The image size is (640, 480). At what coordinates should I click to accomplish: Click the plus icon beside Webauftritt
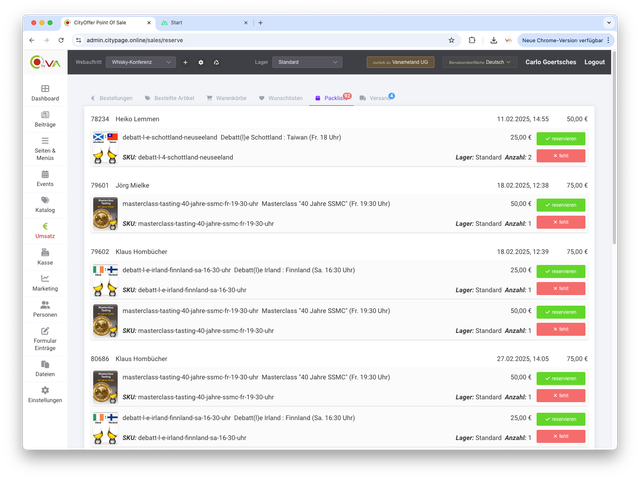(x=185, y=62)
